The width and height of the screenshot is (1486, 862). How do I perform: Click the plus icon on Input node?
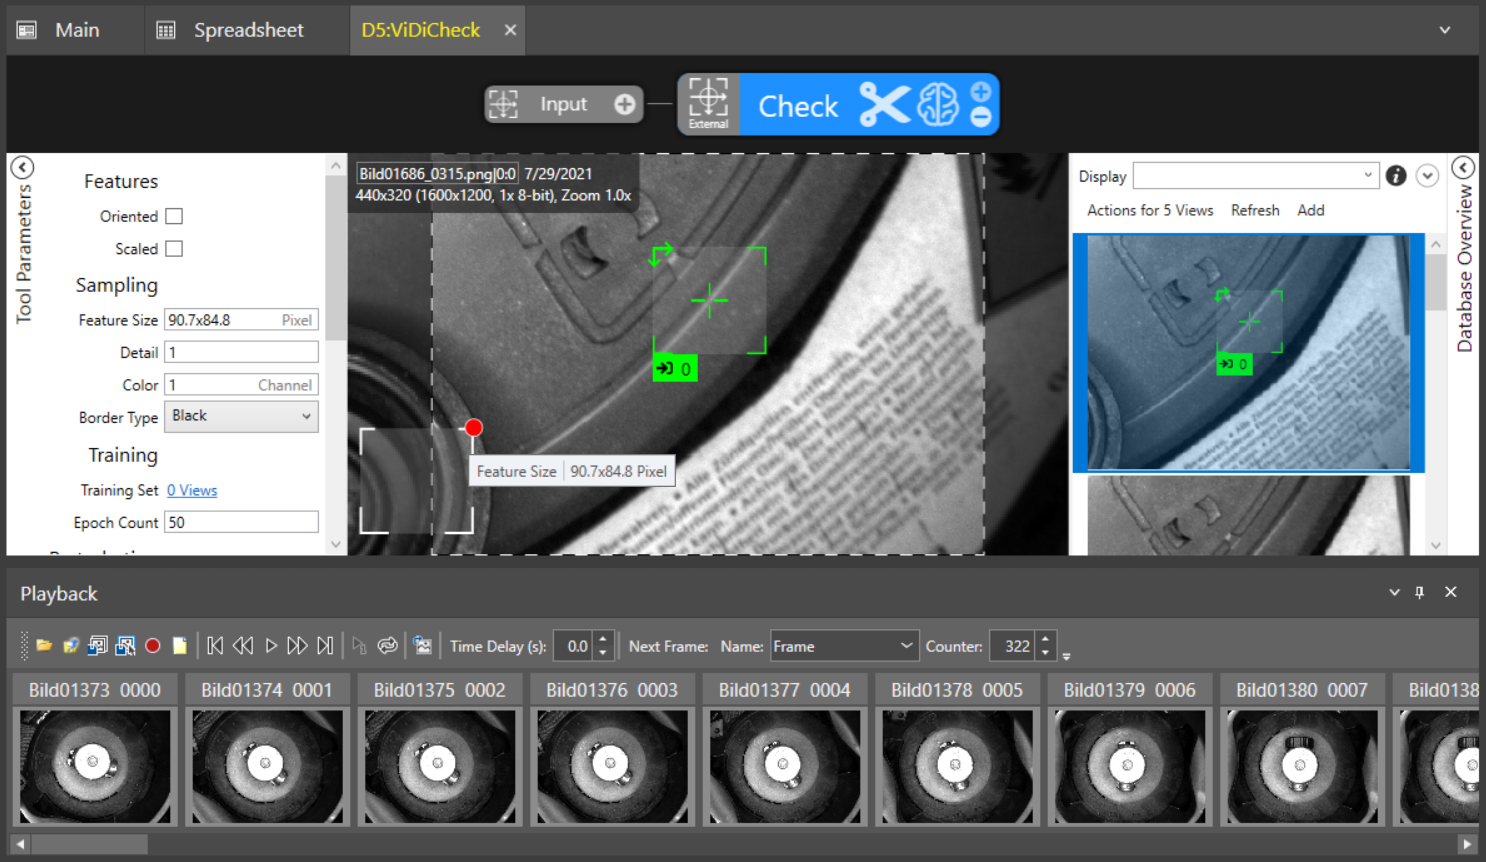tap(624, 104)
